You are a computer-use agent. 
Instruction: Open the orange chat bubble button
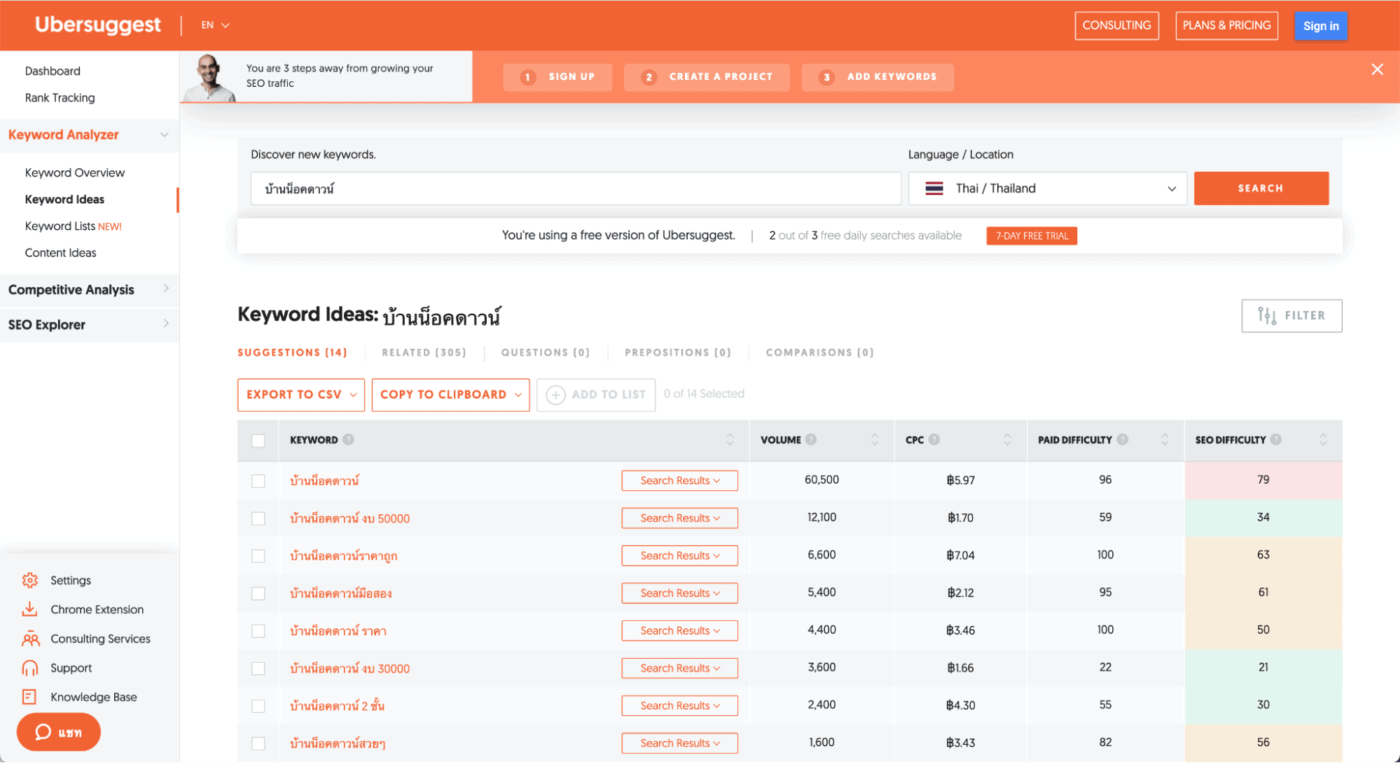pos(59,732)
